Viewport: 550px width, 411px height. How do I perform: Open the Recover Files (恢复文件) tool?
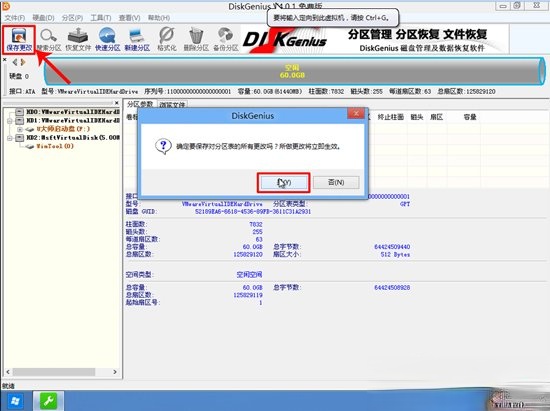(x=78, y=40)
